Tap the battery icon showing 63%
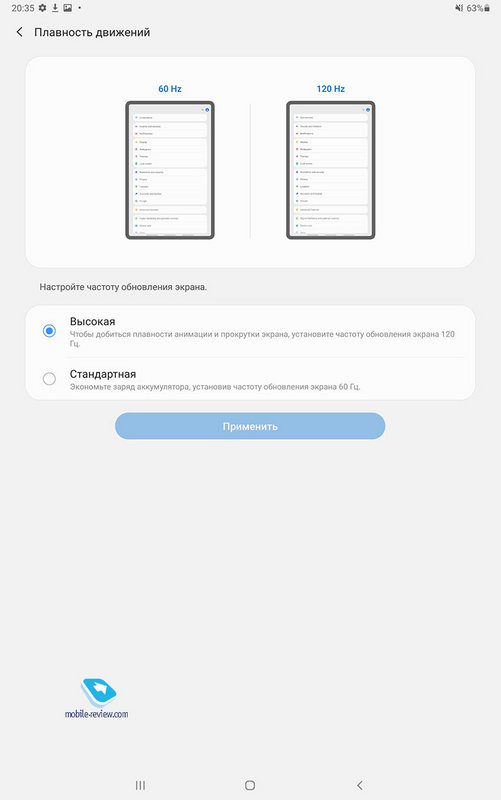501x800 pixels. pyautogui.click(x=487, y=8)
